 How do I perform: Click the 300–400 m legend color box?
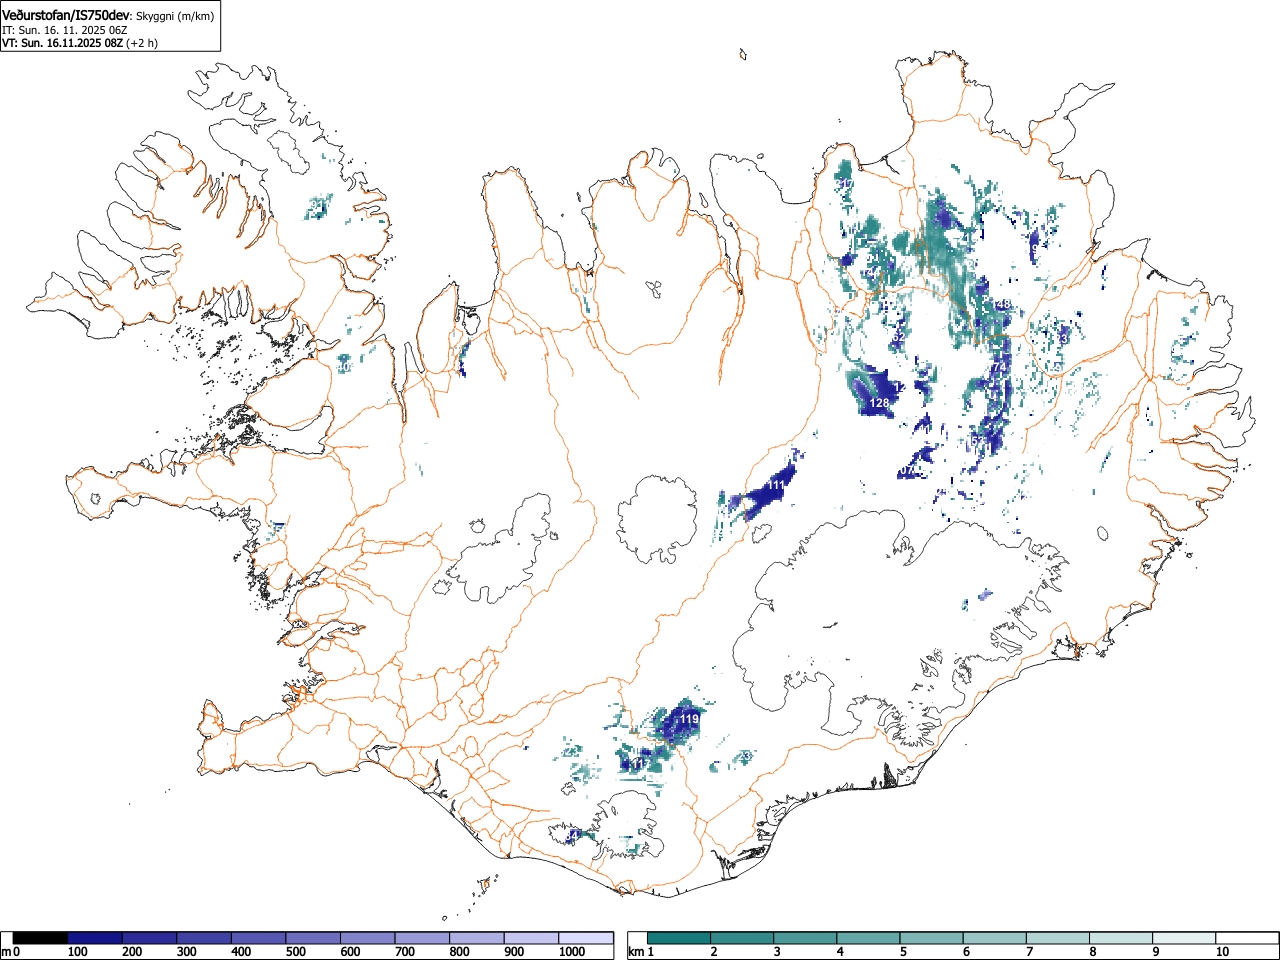(204, 938)
